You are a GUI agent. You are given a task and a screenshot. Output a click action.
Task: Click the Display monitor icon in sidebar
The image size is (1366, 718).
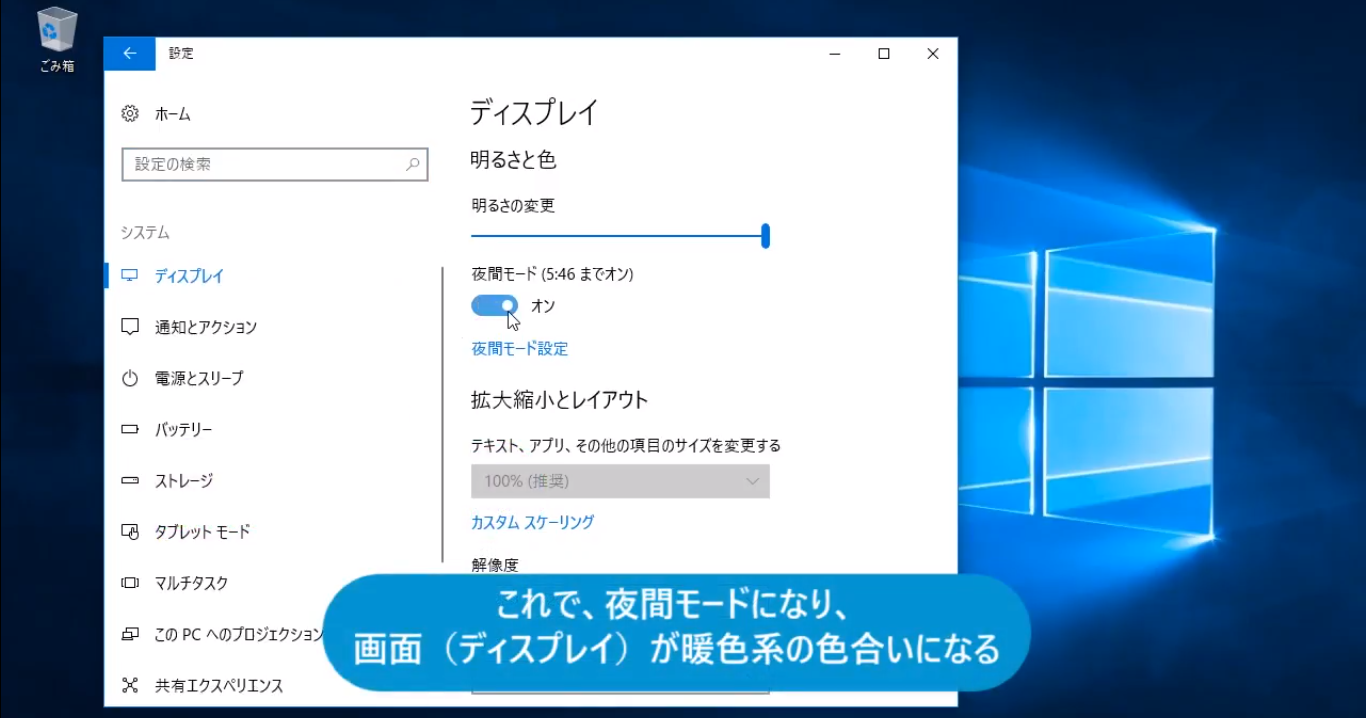(x=130, y=276)
